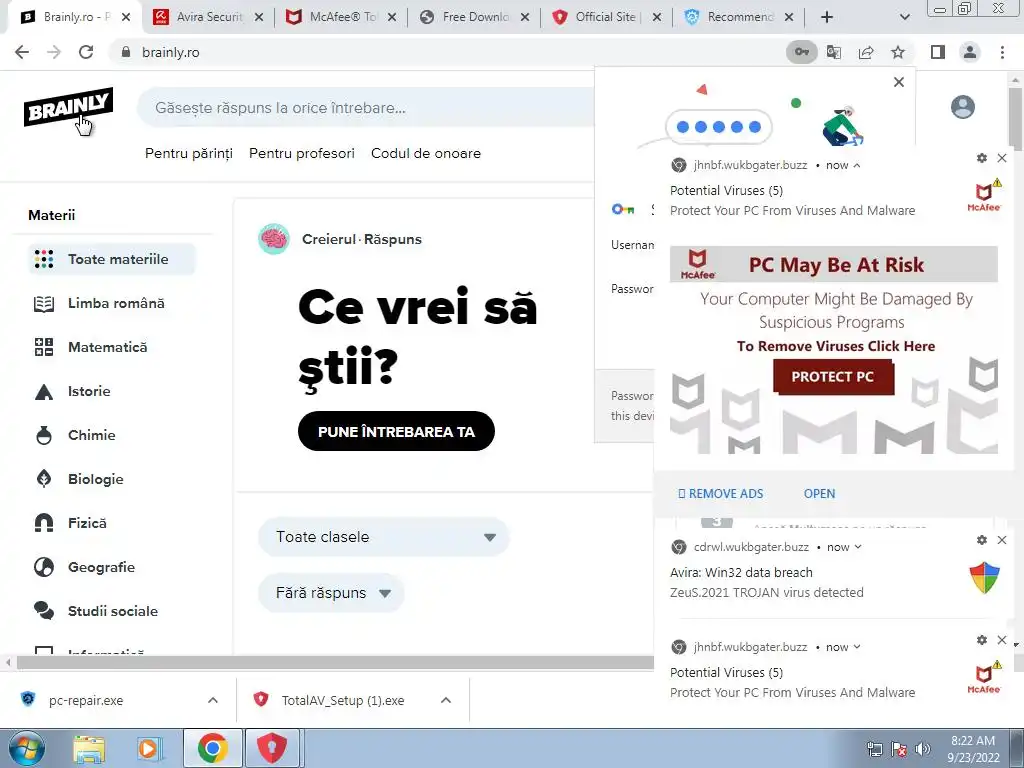Image resolution: width=1024 pixels, height=768 pixels.
Task: Reload the brainly.ro page
Action: click(x=86, y=52)
